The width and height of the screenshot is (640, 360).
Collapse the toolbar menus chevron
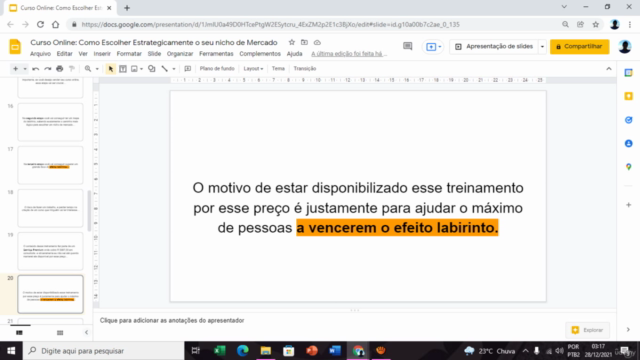click(609, 69)
